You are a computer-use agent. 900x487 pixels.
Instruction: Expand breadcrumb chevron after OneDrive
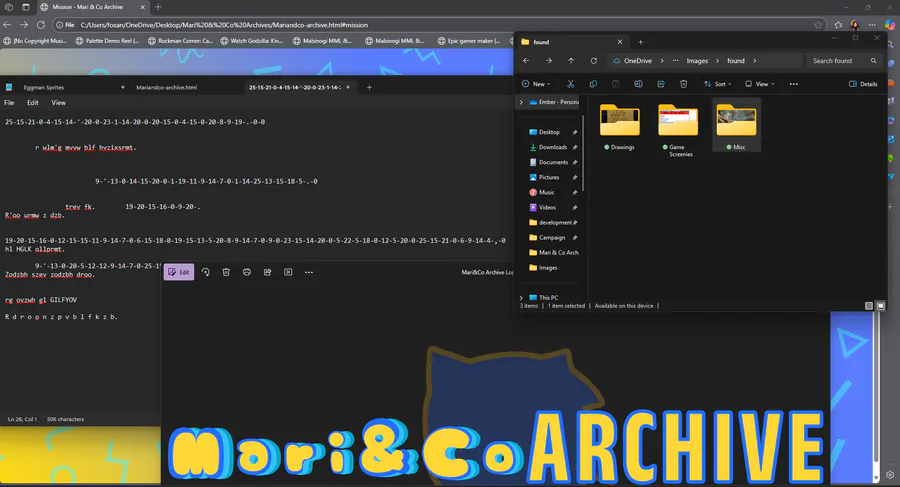pos(661,60)
